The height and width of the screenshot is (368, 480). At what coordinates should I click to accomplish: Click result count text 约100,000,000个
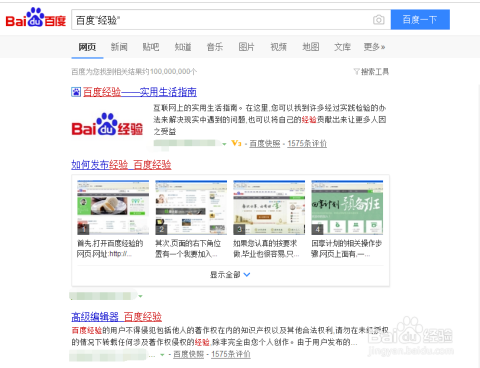[170, 72]
